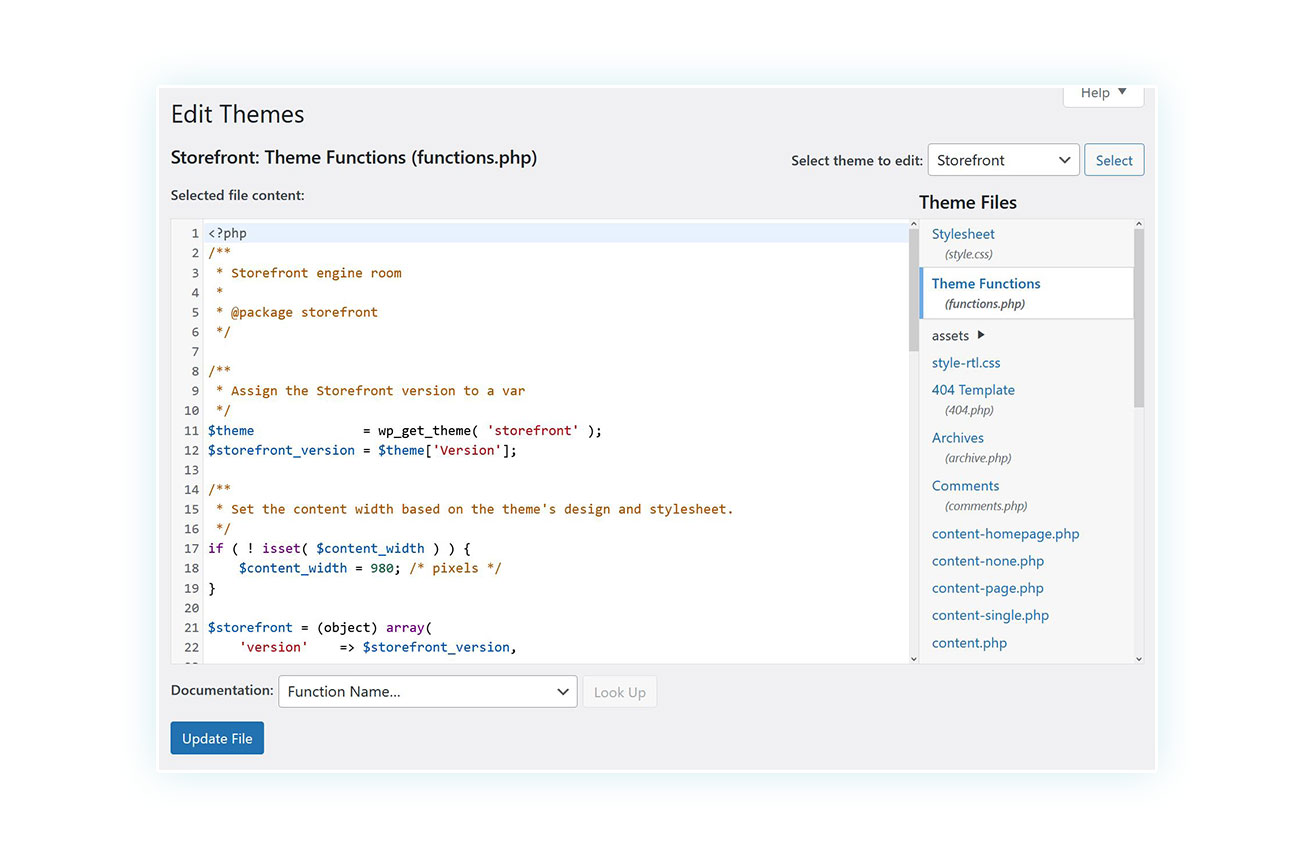The height and width of the screenshot is (859, 1300).
Task: Open content-homepage.php file
Action: [1005, 534]
